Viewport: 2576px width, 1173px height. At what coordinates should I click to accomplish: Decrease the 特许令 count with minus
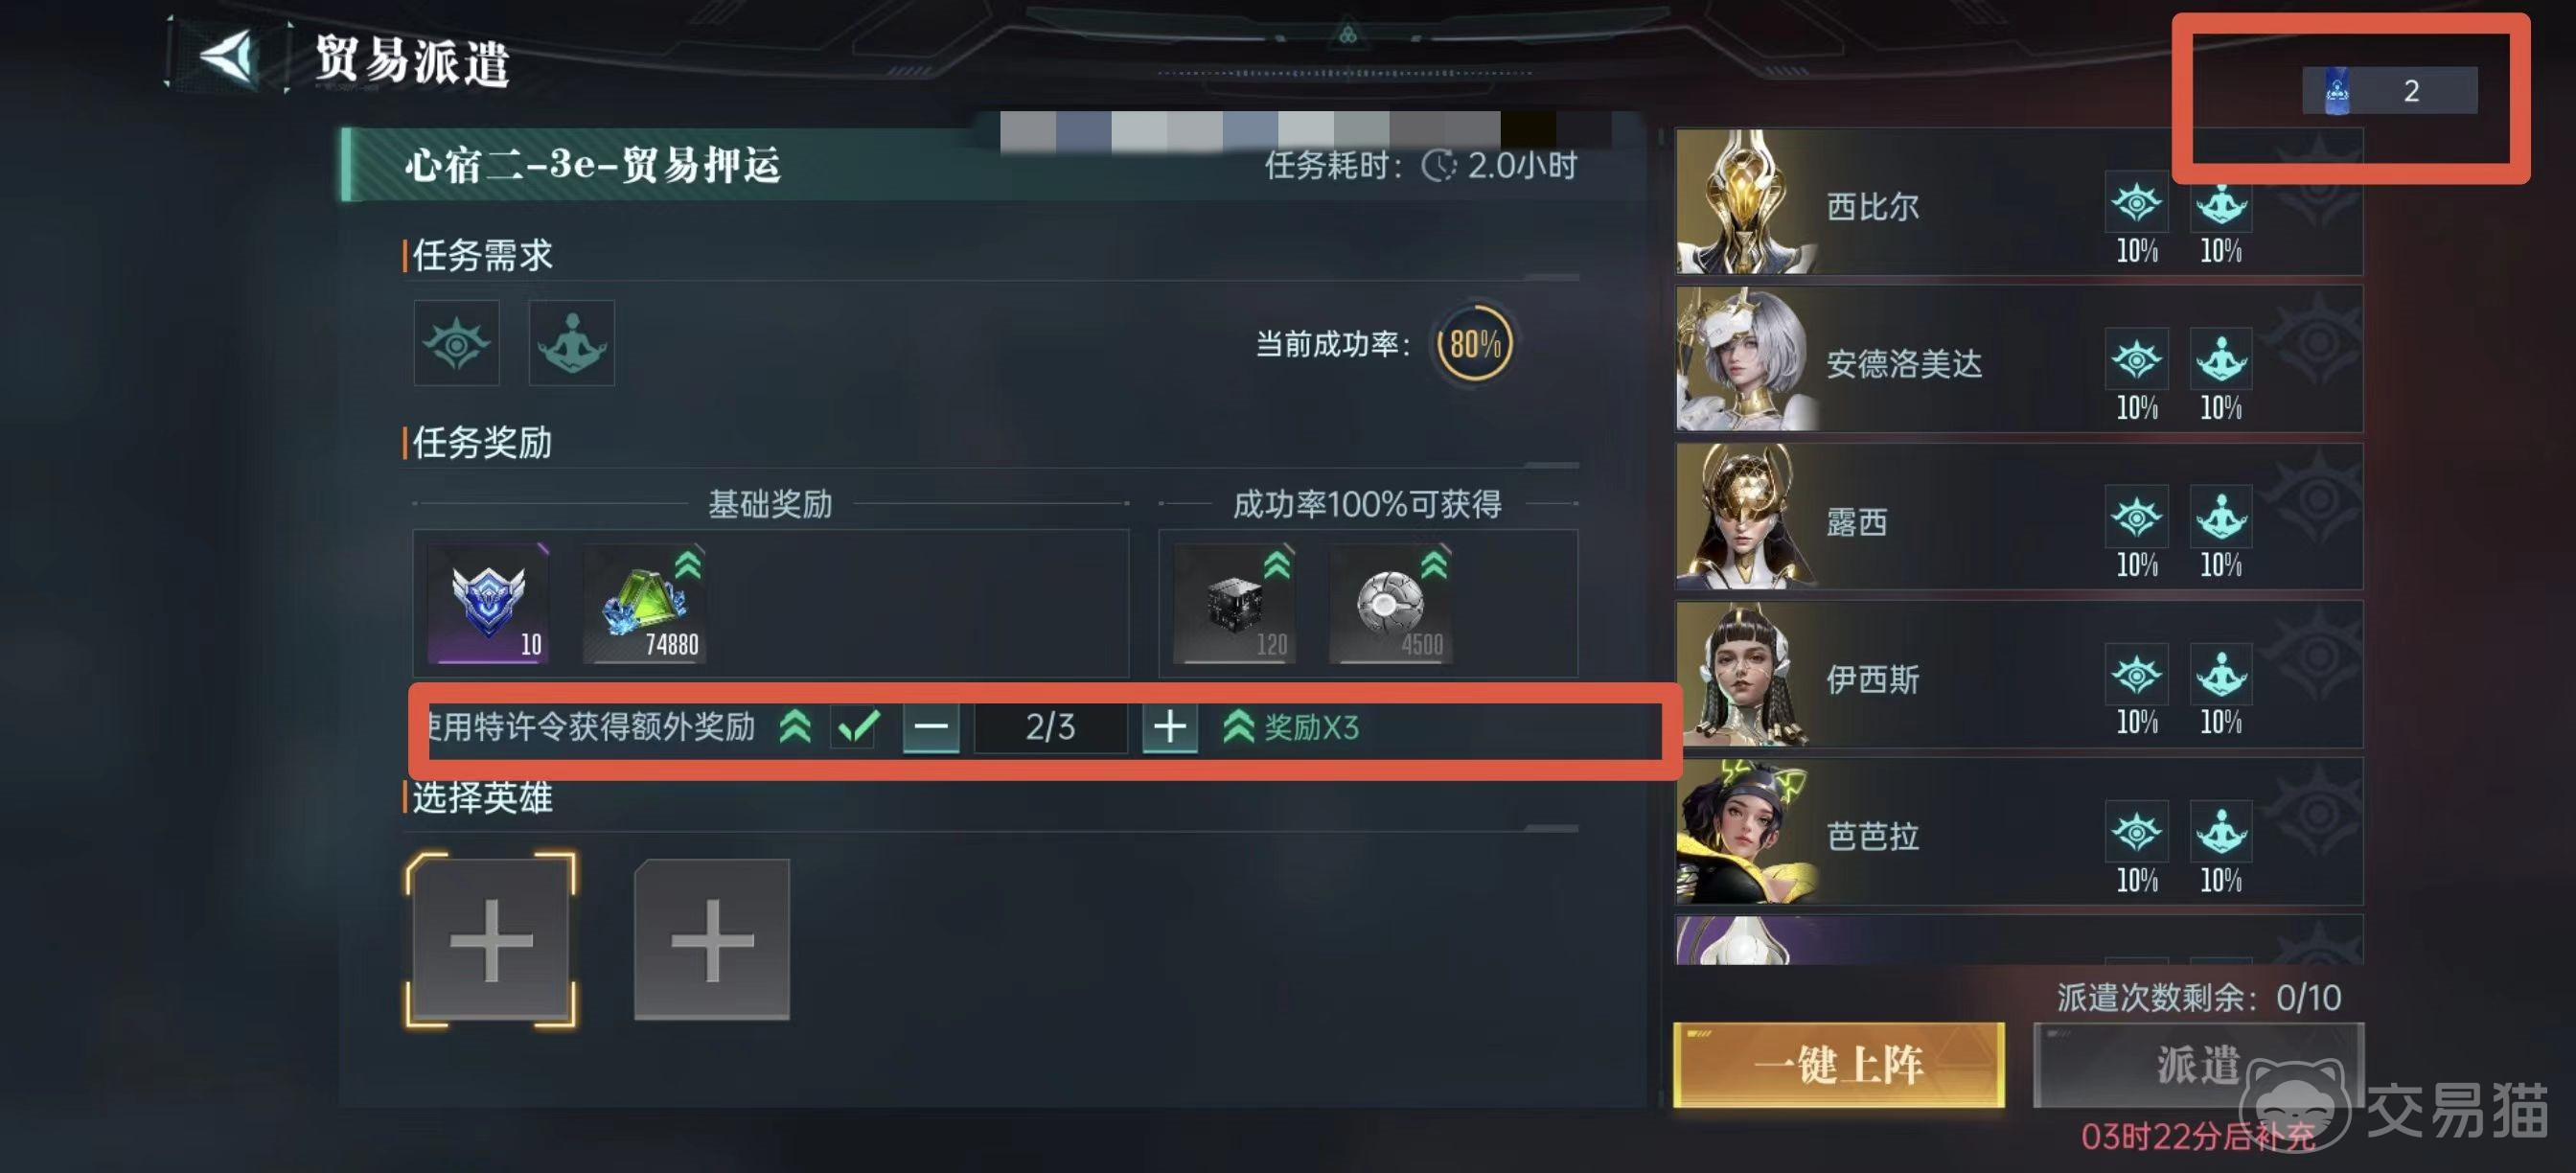click(931, 727)
